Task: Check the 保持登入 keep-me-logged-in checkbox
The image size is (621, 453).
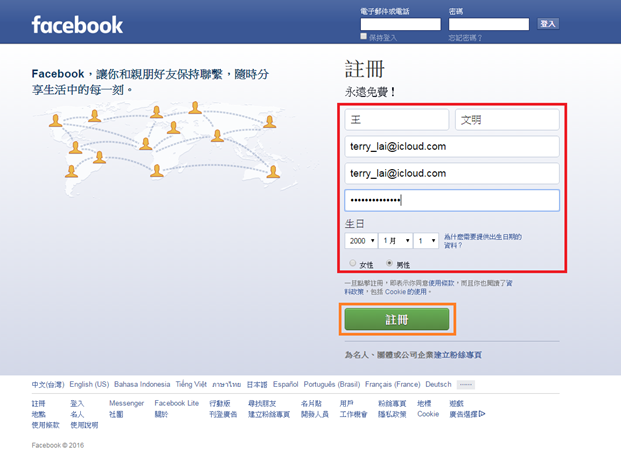Action: click(x=364, y=36)
